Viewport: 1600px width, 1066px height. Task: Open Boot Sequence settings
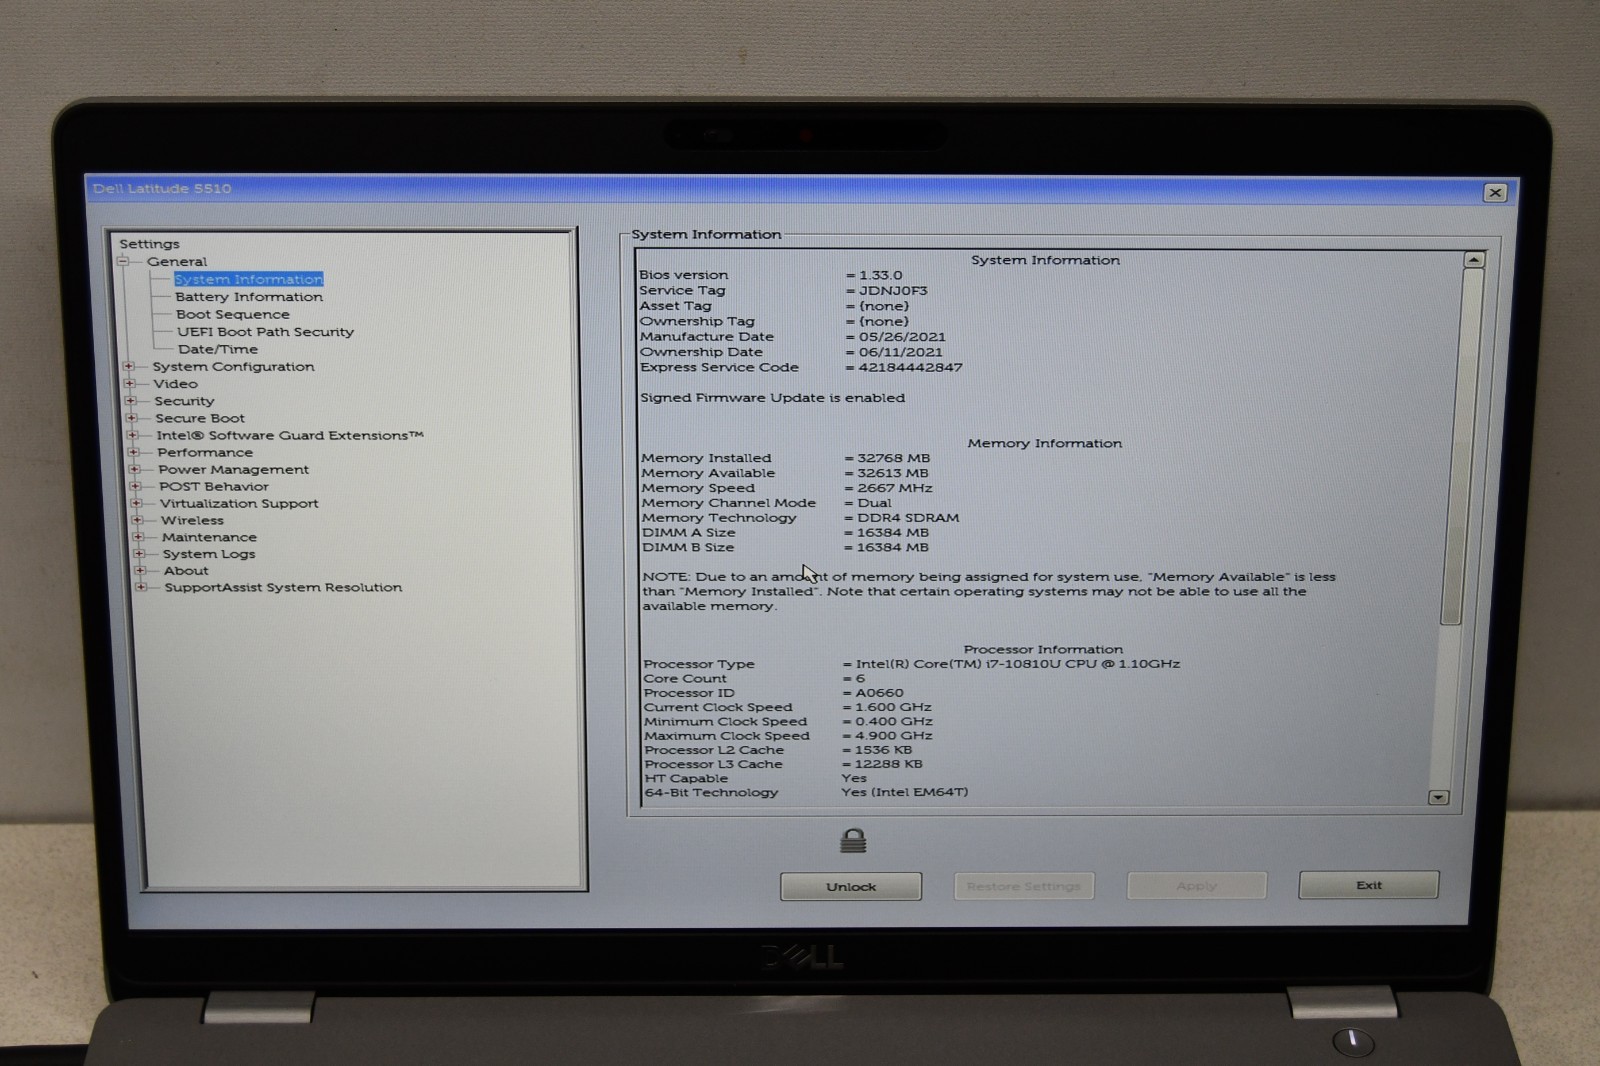click(x=232, y=314)
